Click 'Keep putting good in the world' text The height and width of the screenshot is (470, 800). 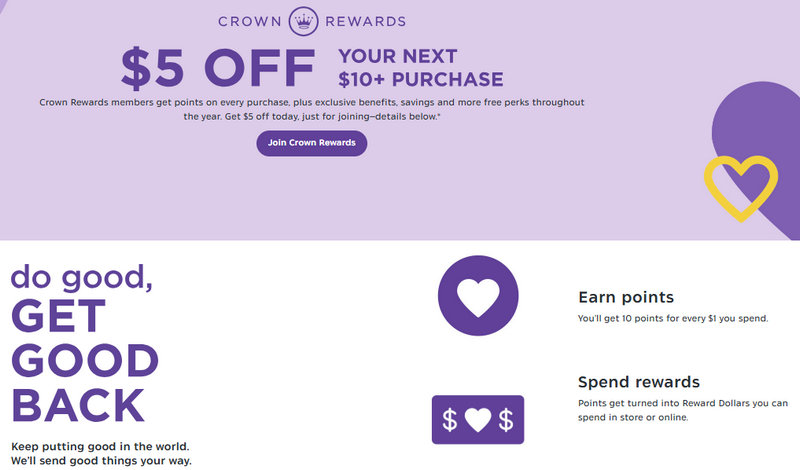pos(100,445)
